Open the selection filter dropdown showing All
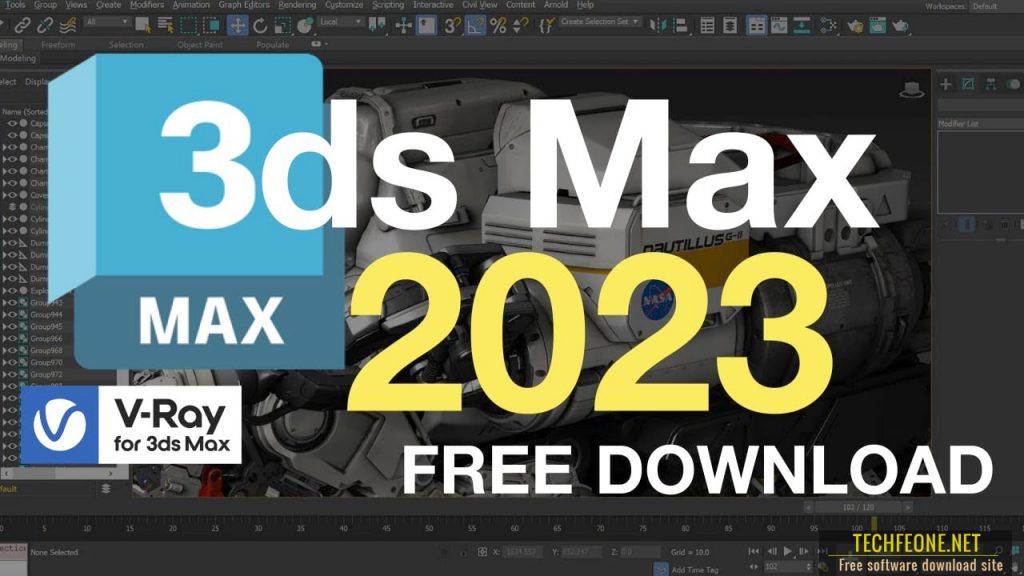Image resolution: width=1024 pixels, height=576 pixels. click(107, 22)
